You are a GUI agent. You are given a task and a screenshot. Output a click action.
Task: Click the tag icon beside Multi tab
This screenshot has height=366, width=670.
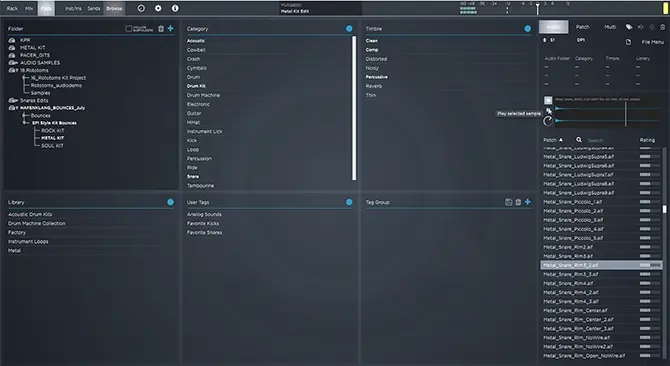click(629, 27)
